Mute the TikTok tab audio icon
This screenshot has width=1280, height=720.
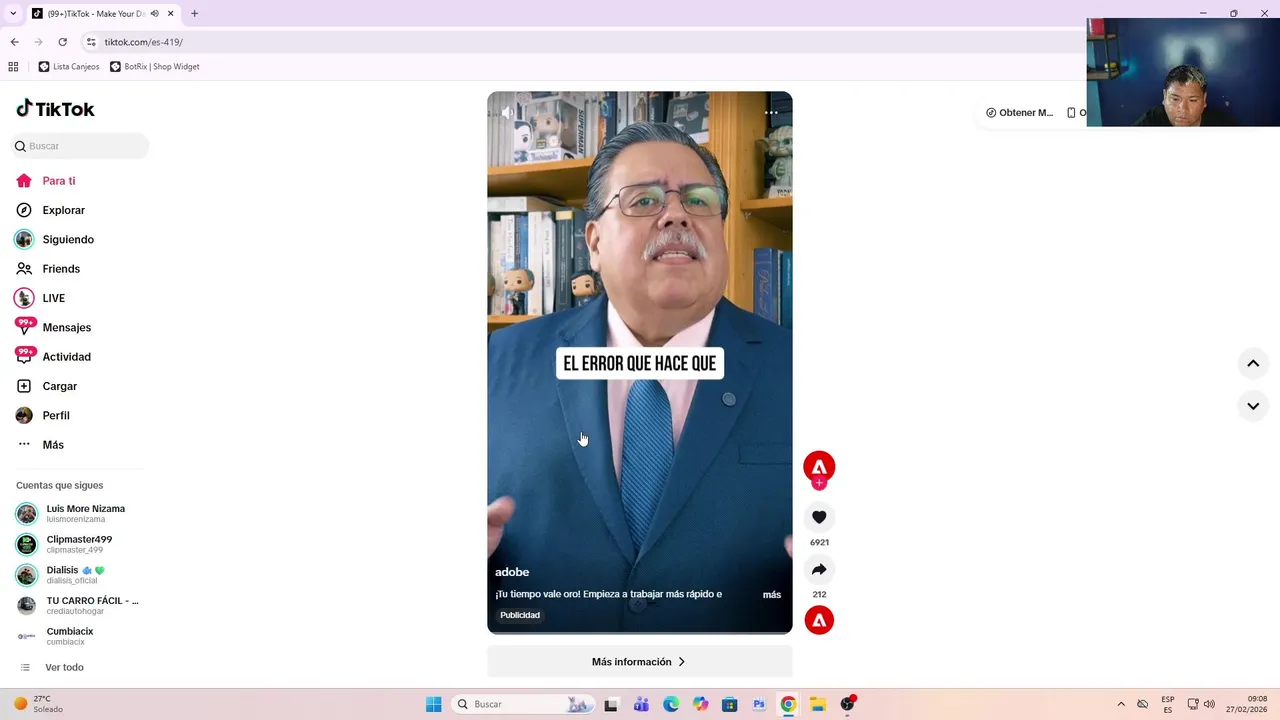[x=154, y=14]
